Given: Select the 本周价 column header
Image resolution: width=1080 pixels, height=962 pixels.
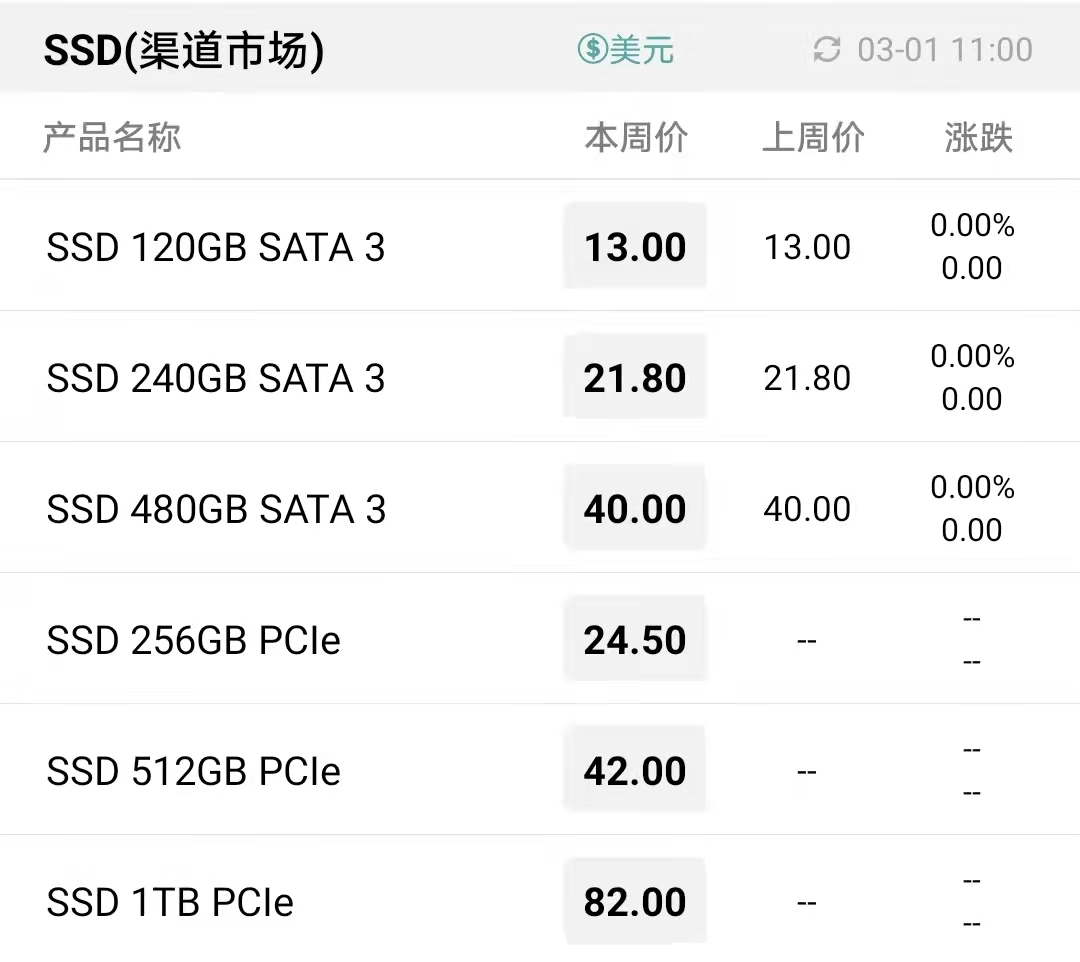Looking at the screenshot, I should coord(636,137).
